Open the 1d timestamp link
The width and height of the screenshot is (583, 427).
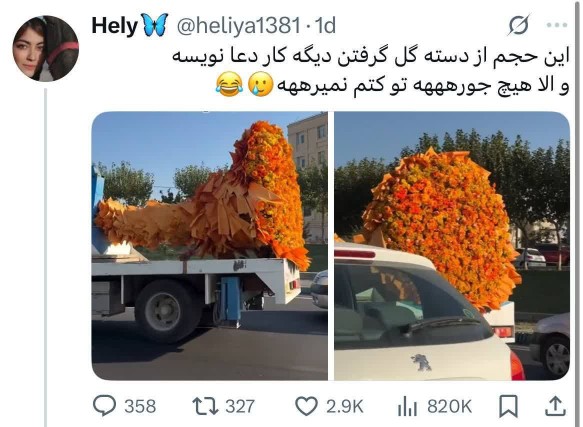[325, 26]
